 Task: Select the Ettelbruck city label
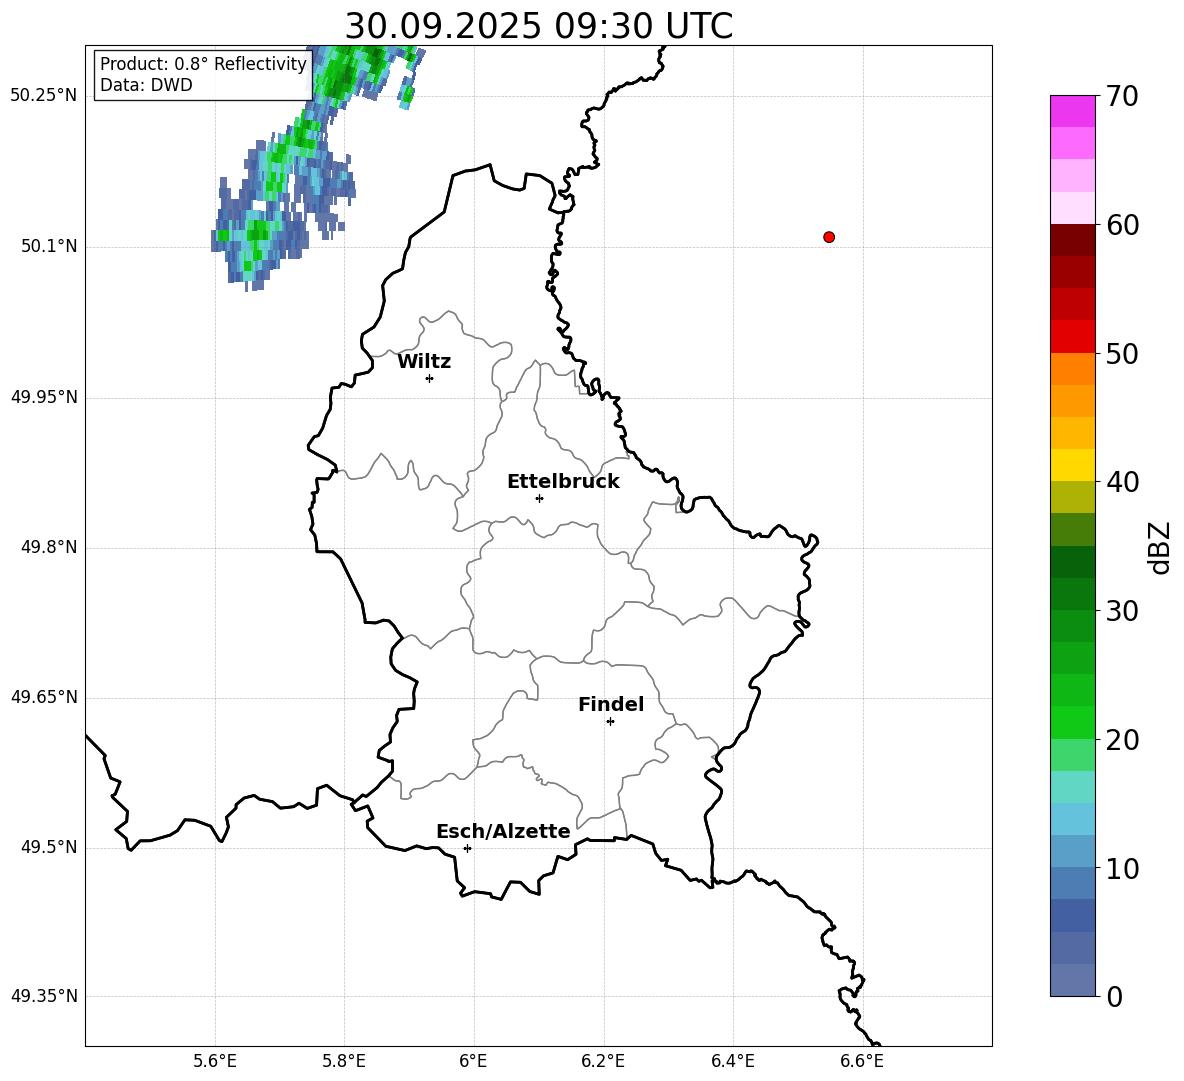[563, 482]
